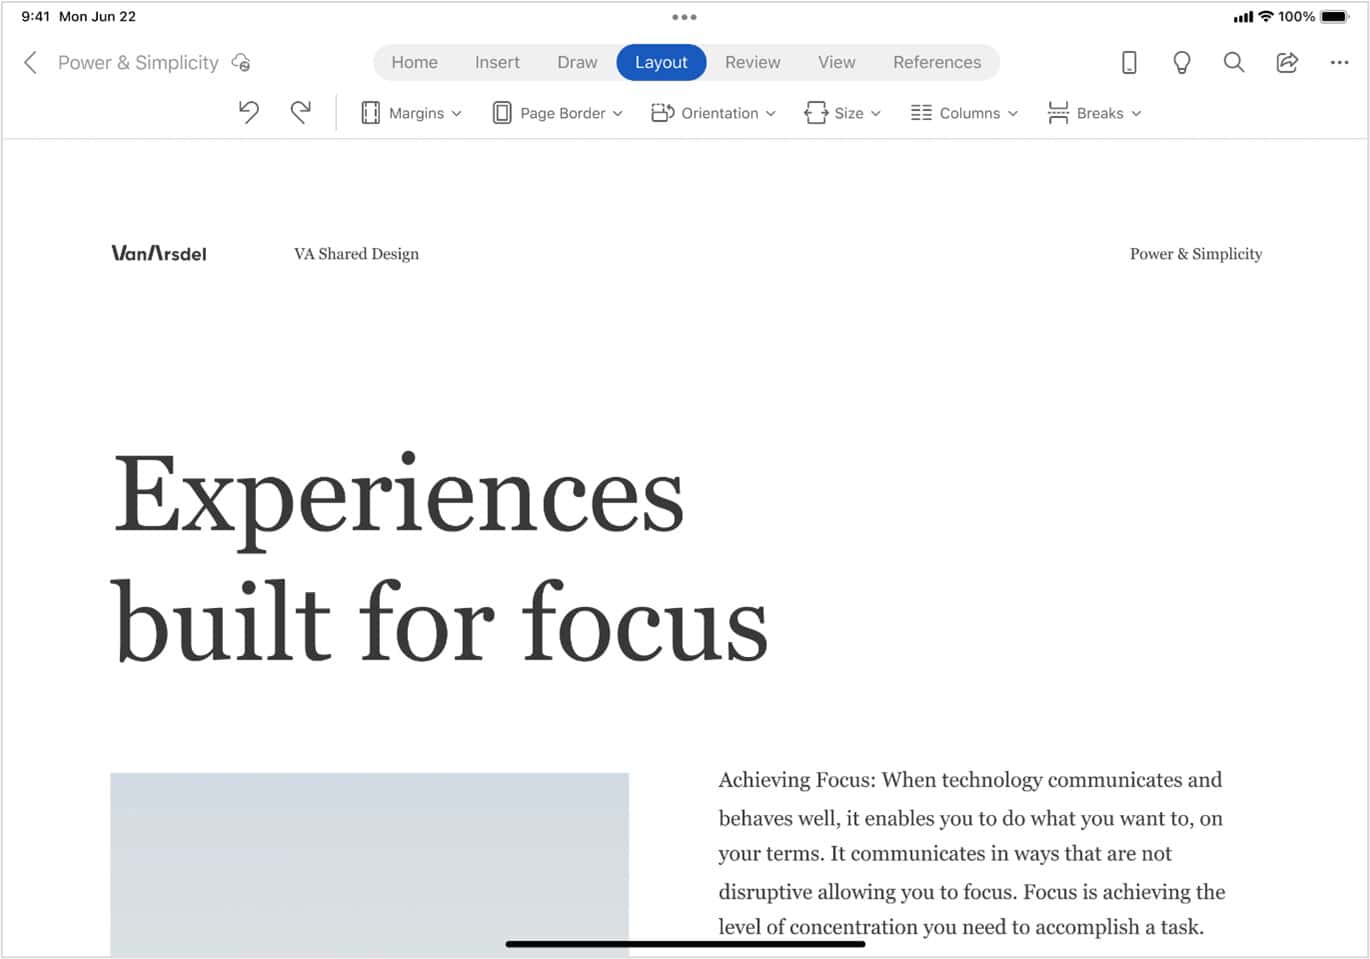Open search with magnifying glass icon
1370x959 pixels.
[1234, 63]
